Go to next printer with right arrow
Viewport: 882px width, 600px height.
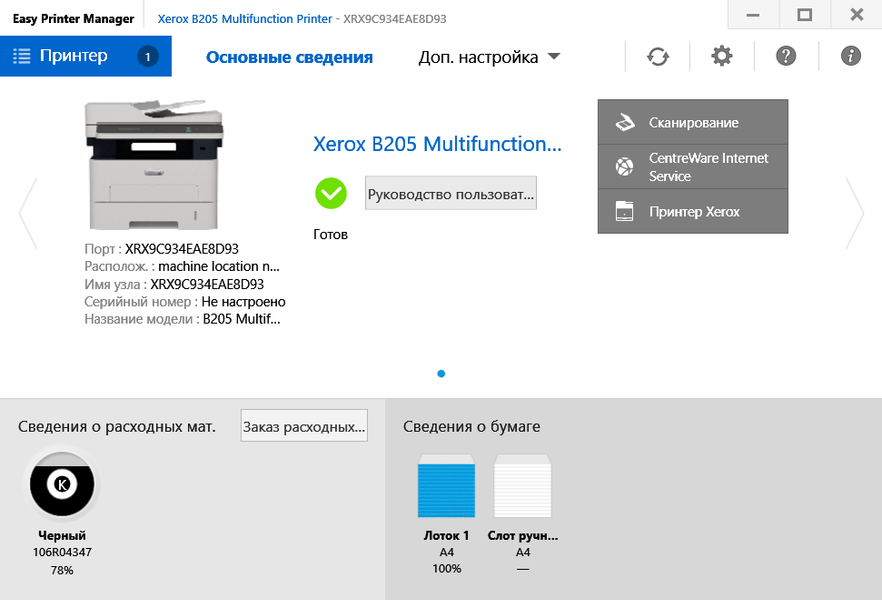coord(854,213)
